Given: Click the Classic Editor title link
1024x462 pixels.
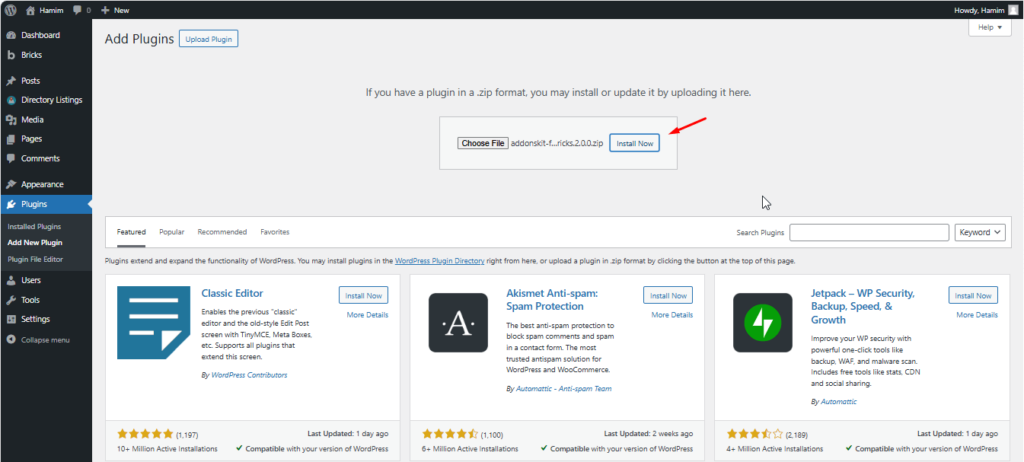Looking at the screenshot, I should point(232,293).
